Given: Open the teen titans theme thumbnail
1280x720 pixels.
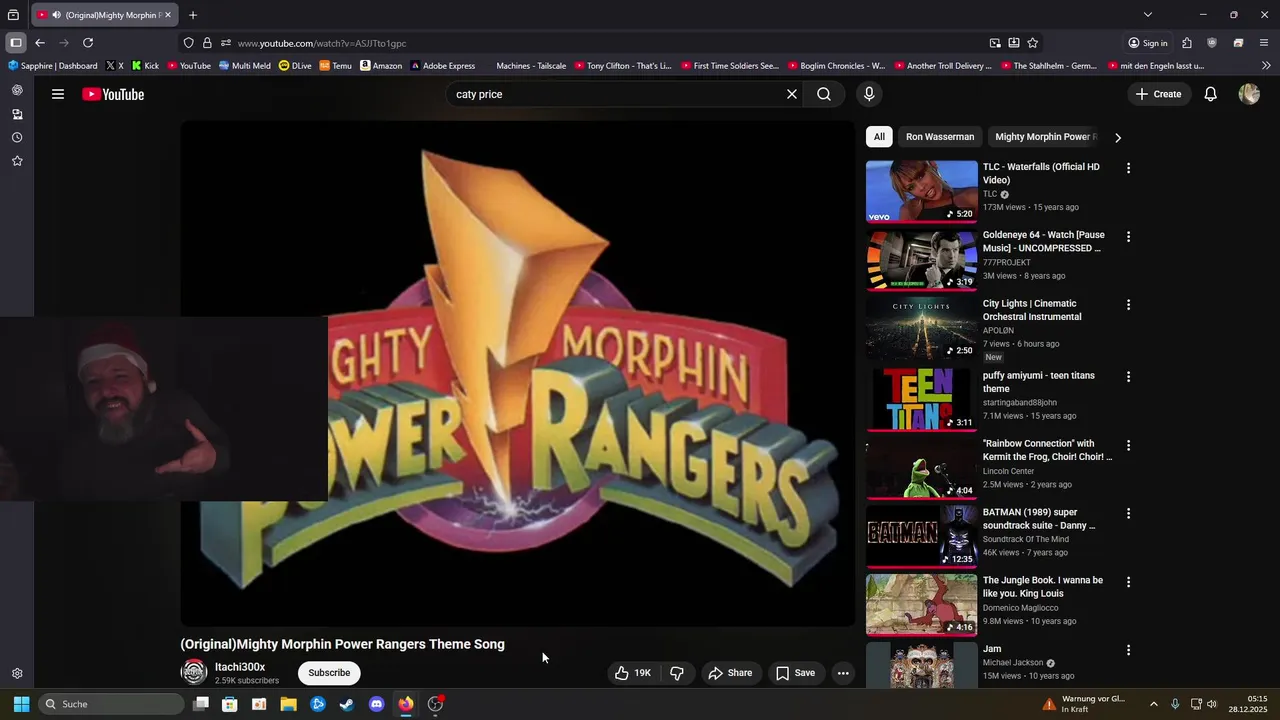Looking at the screenshot, I should coord(922,399).
